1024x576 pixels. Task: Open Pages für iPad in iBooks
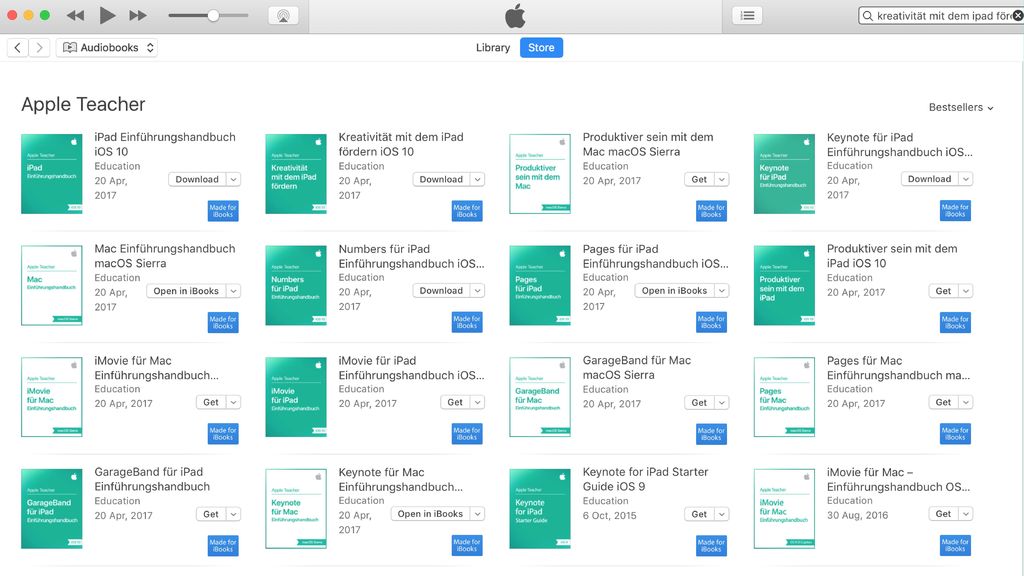(675, 291)
